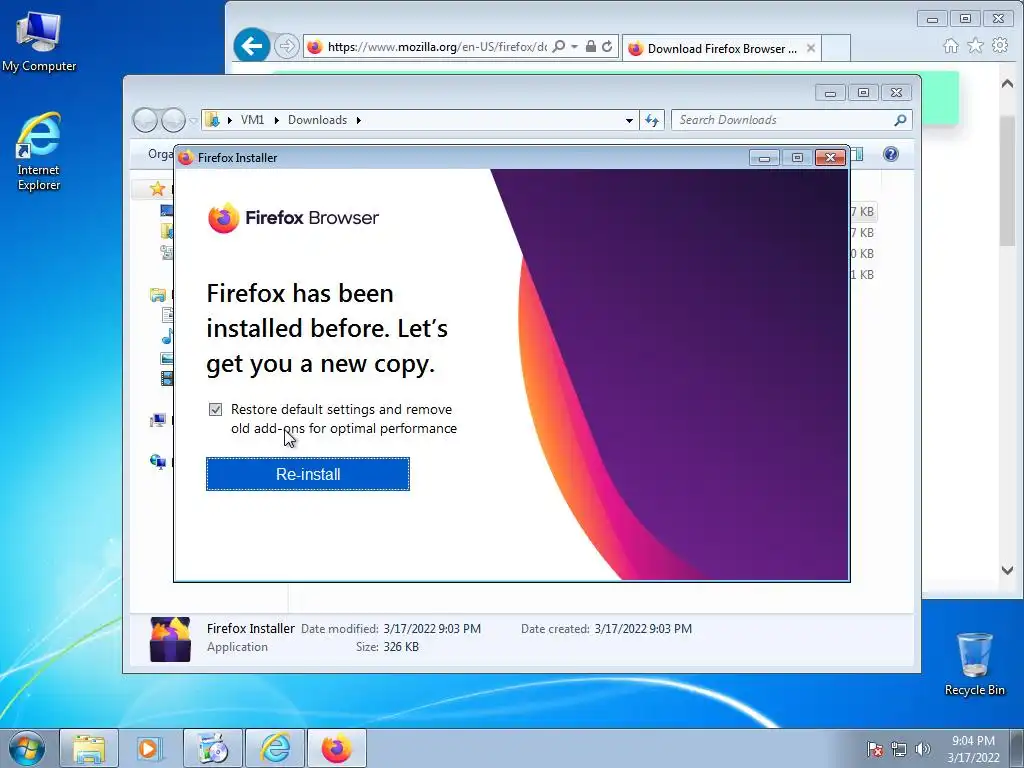Image resolution: width=1024 pixels, height=768 pixels.
Task: Click VM1 in Explorer breadcrumb
Action: point(252,120)
